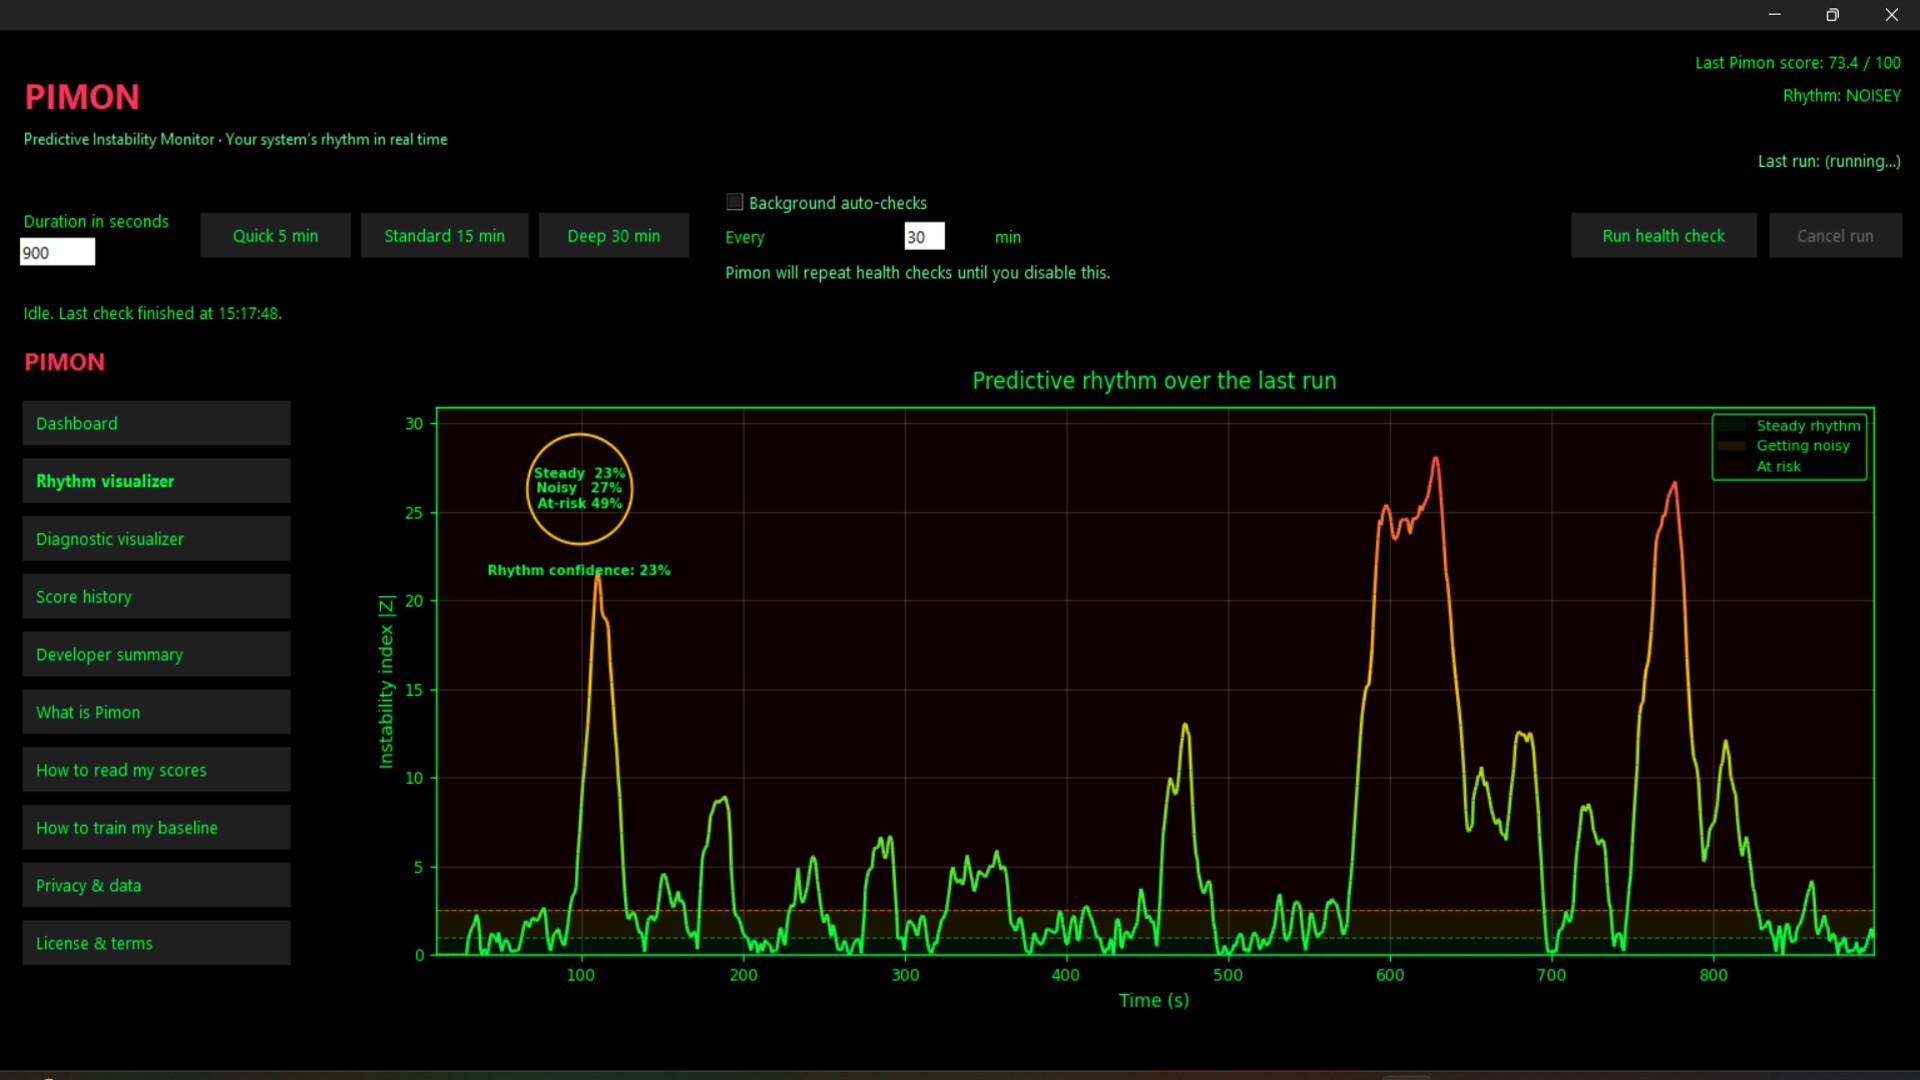Image resolution: width=1920 pixels, height=1080 pixels.
Task: Click the Cancel run button
Action: 1835,235
